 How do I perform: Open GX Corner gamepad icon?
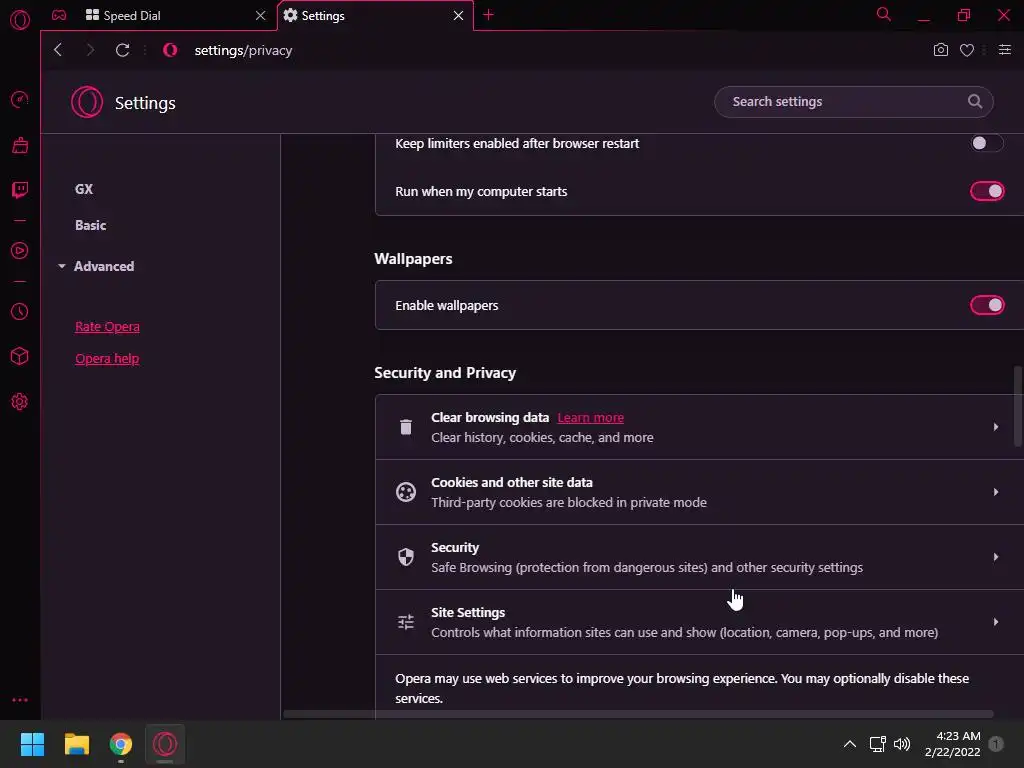[x=59, y=15]
